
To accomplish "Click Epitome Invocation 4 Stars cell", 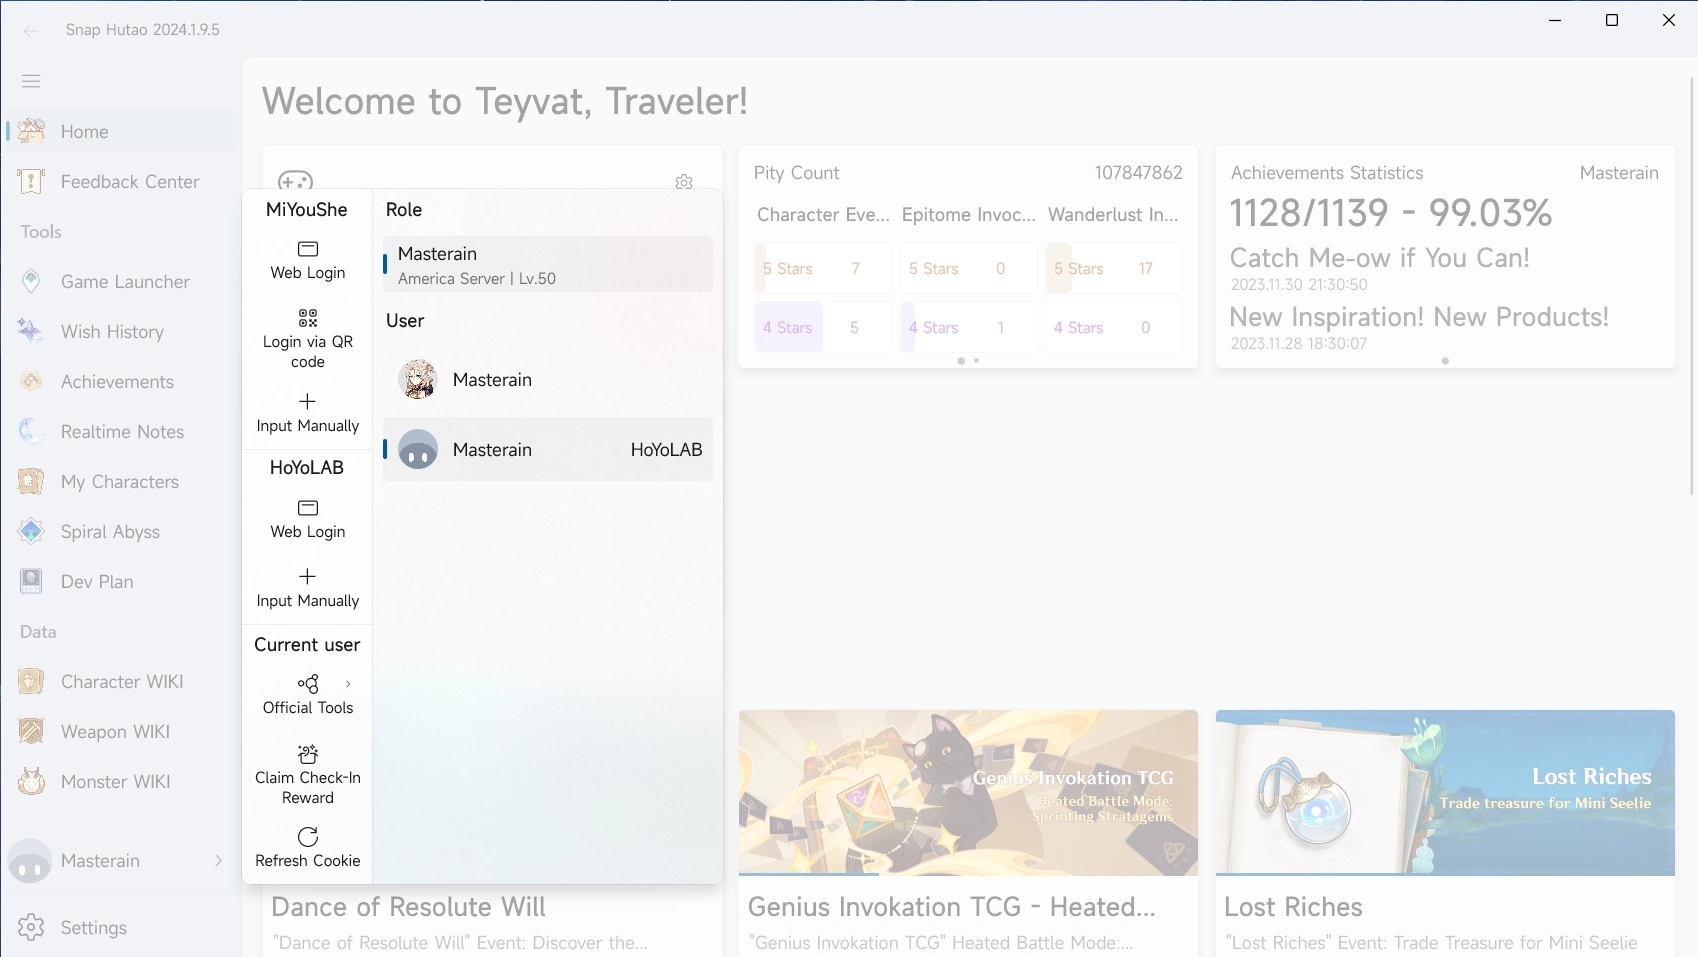I will pos(968,327).
